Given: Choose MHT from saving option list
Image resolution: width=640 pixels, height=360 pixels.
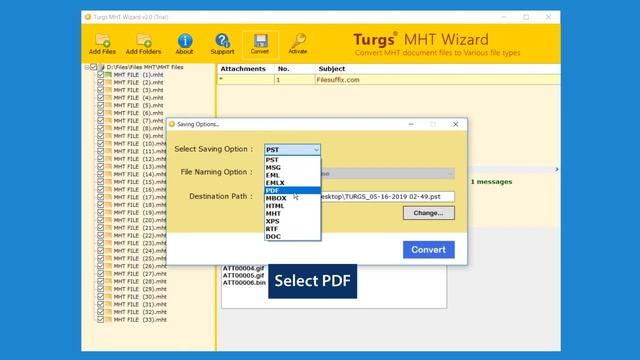Looking at the screenshot, I should pyautogui.click(x=292, y=213).
